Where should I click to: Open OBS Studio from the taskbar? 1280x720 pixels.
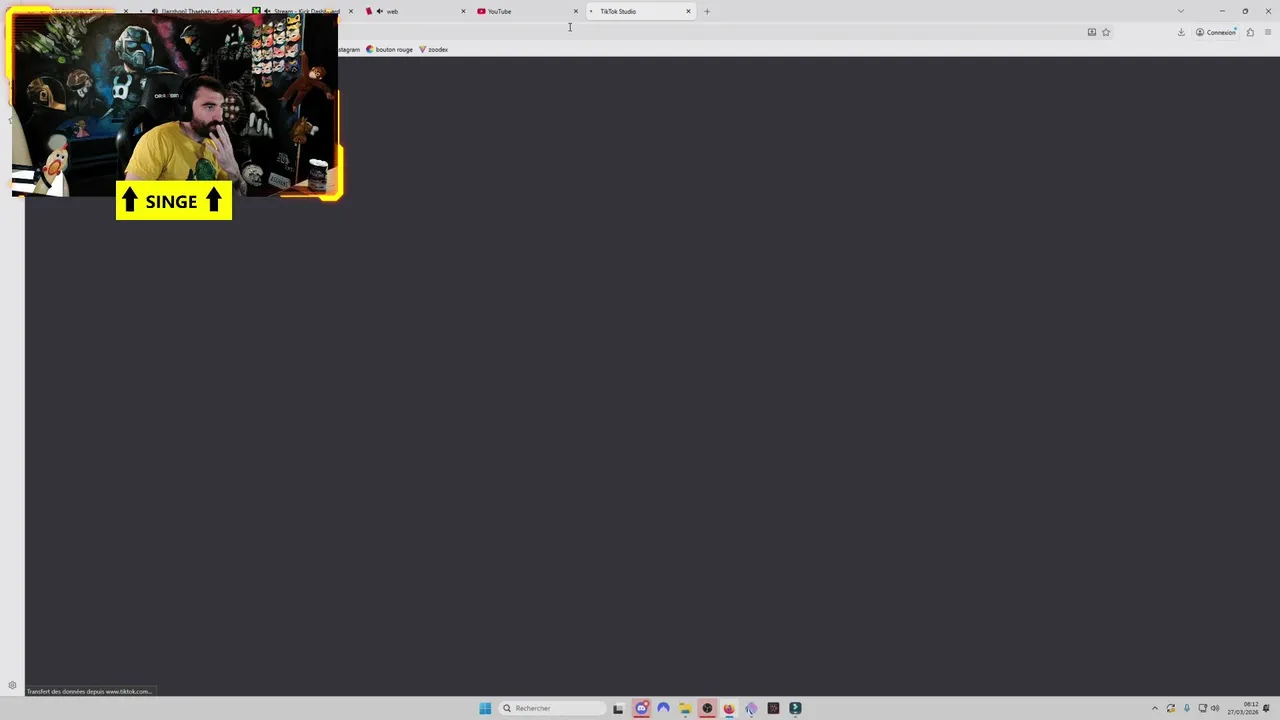pyautogui.click(x=707, y=708)
